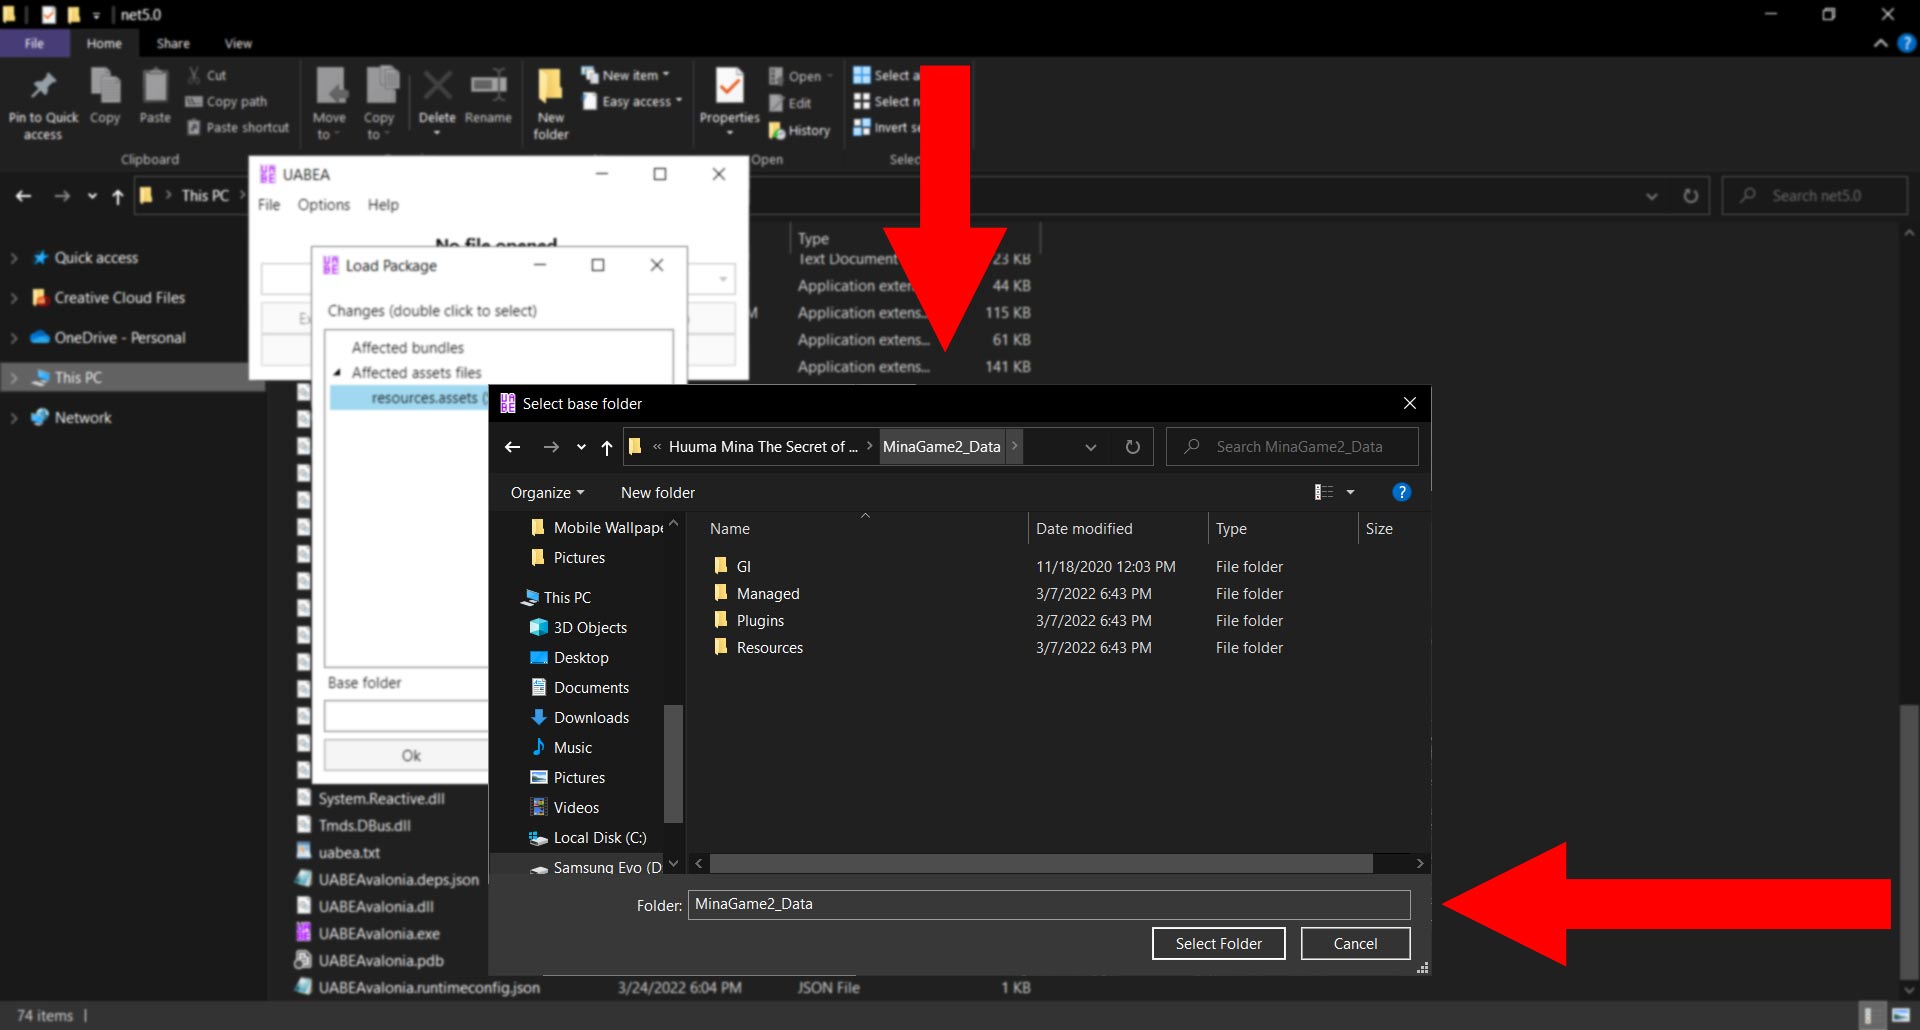Click Select Folder button
Screen dimensions: 1920x1030
[1218, 943]
